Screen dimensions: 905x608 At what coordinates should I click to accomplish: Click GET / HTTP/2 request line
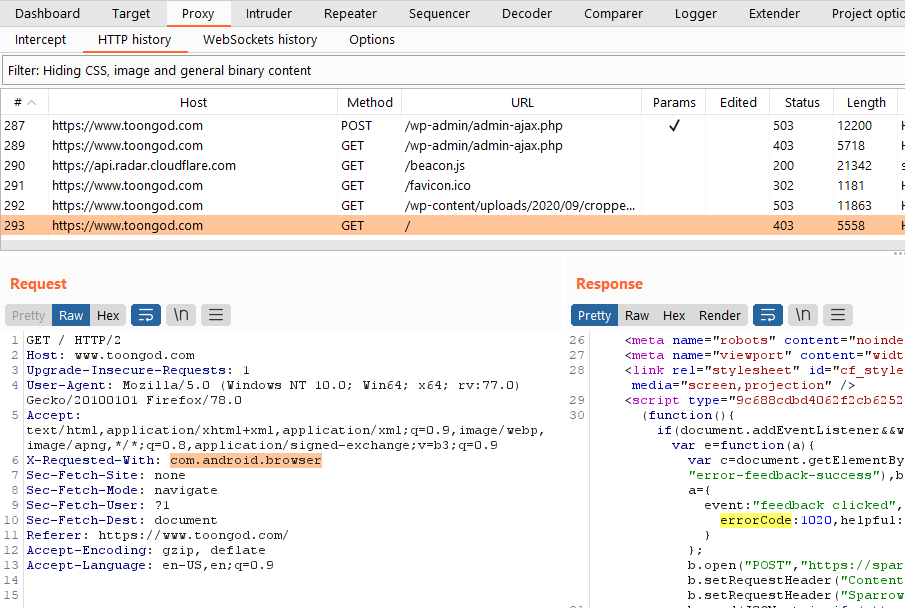click(x=73, y=340)
